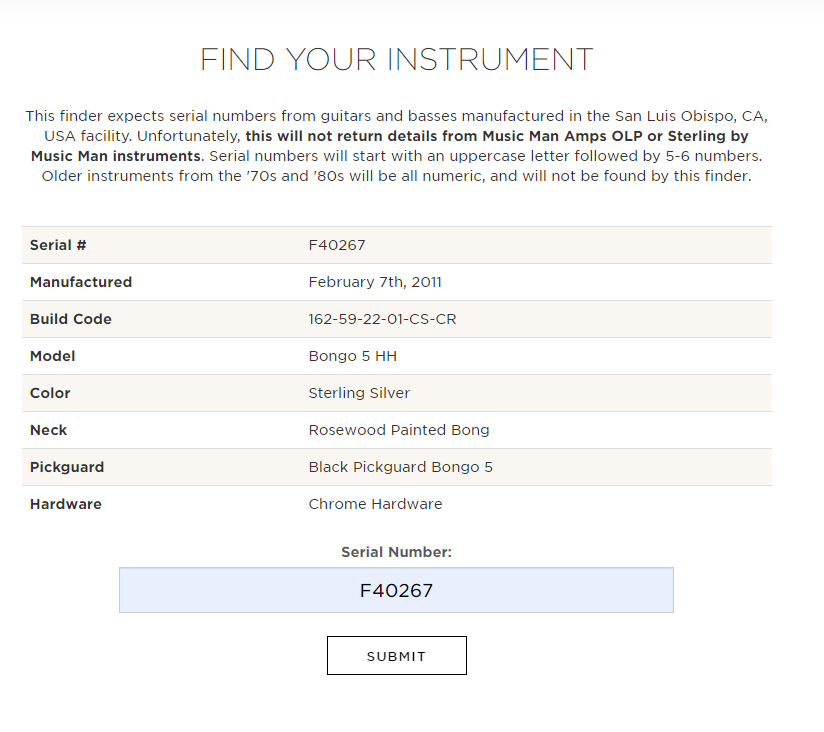
Task: Click the Build Code value 162-59-22-01-CS-CR
Action: click(x=382, y=319)
